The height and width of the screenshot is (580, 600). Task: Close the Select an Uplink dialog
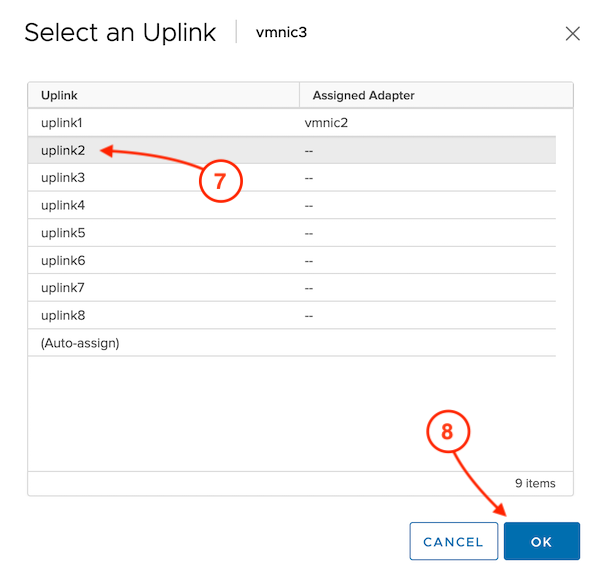click(573, 33)
